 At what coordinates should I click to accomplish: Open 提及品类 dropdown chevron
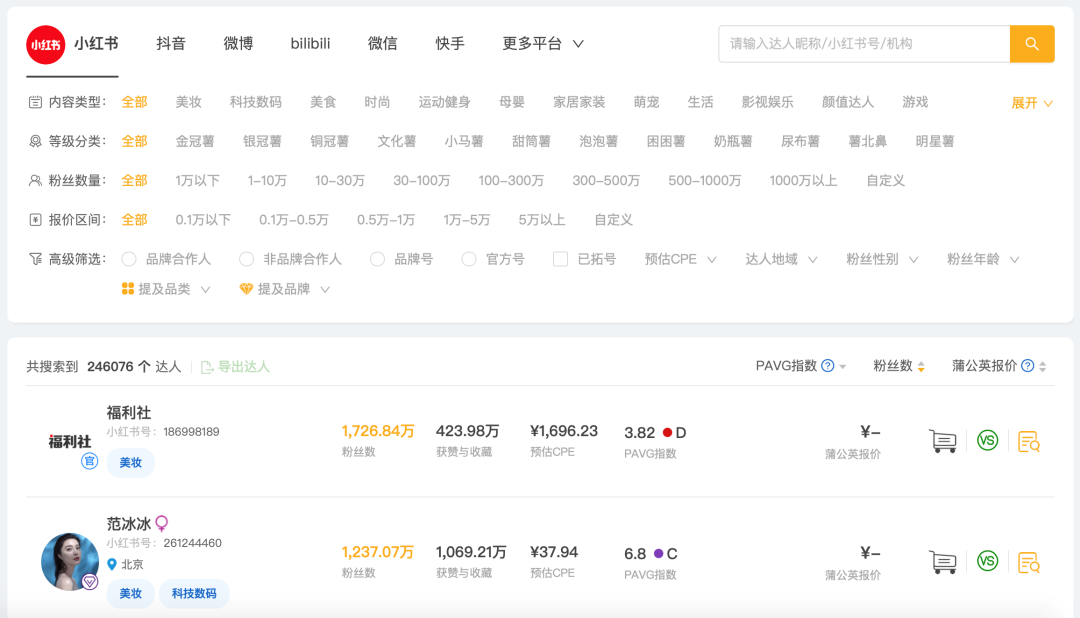(205, 289)
